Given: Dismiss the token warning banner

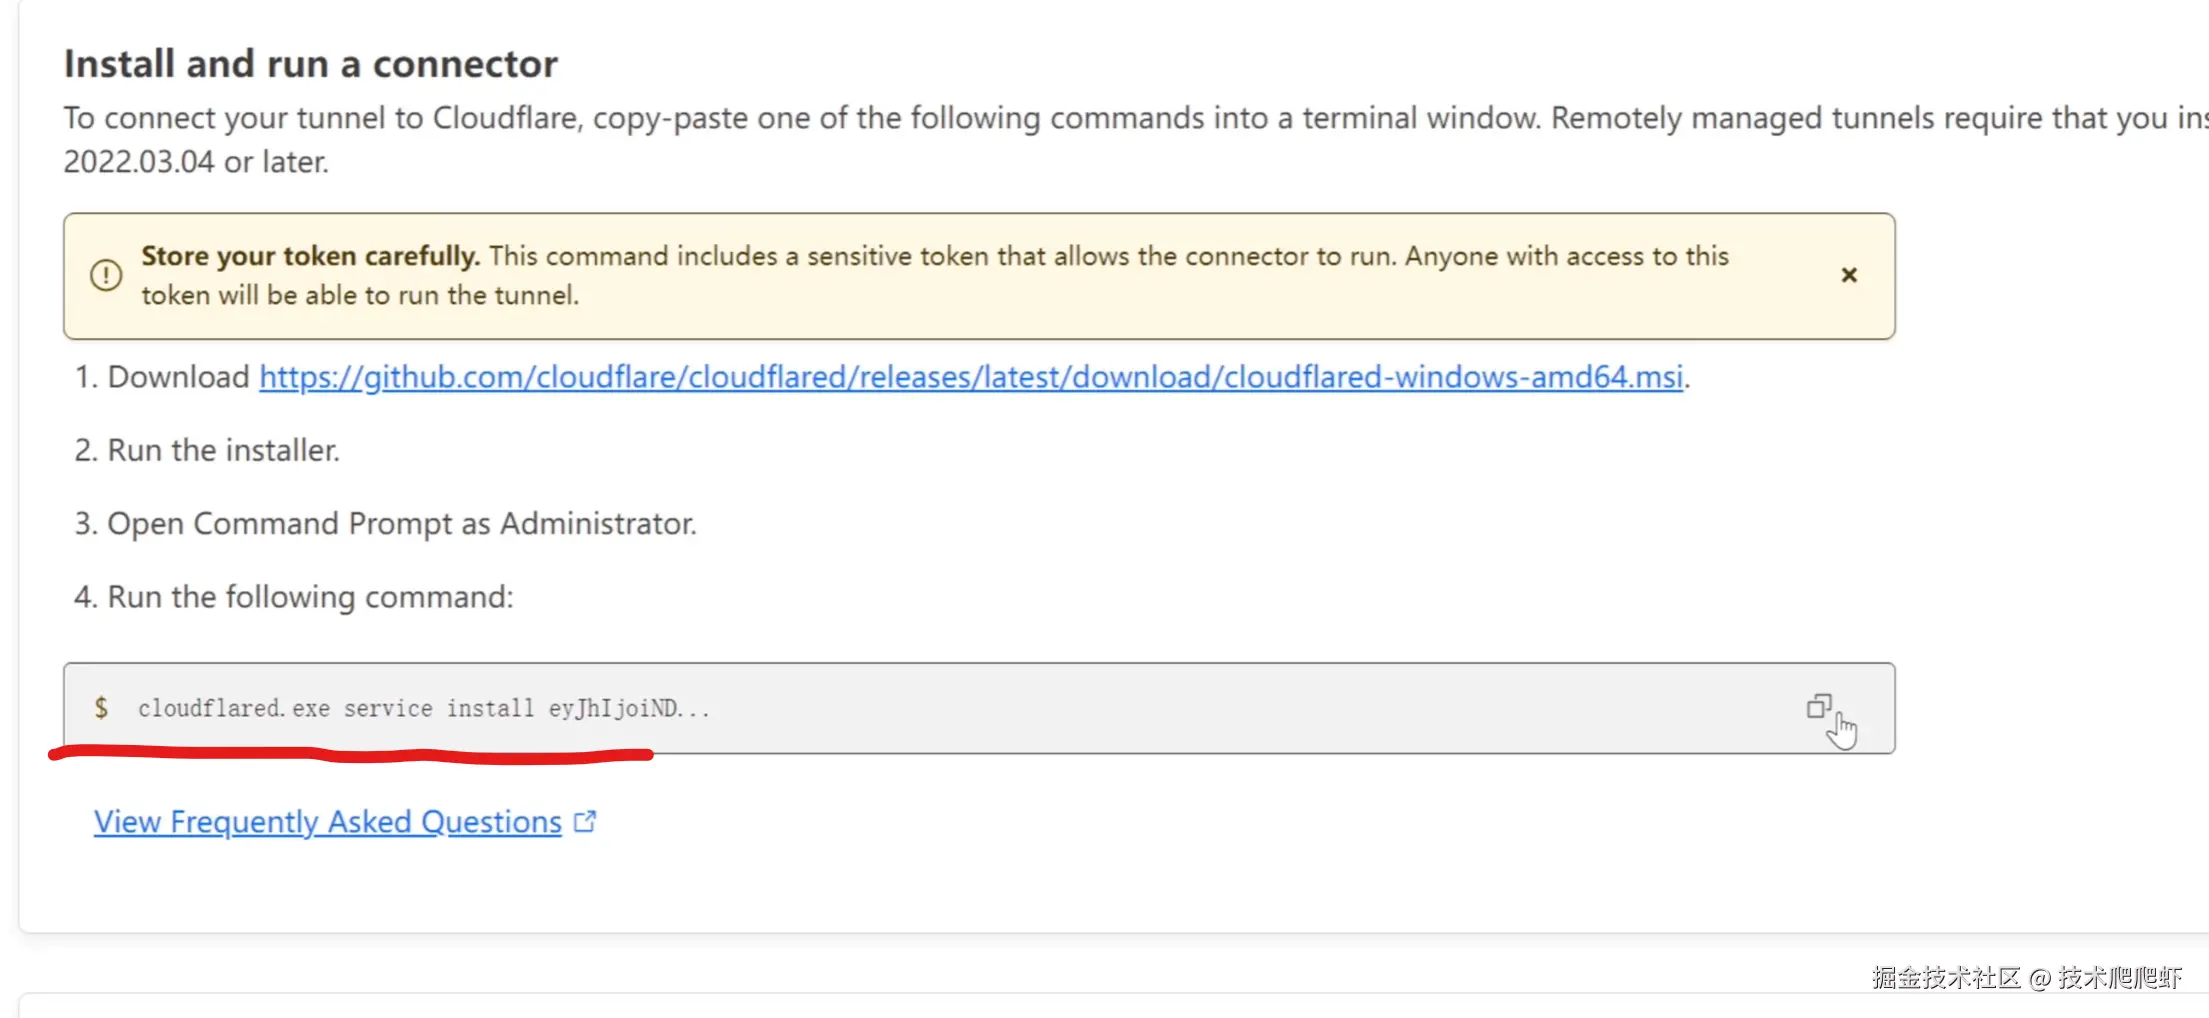Looking at the screenshot, I should click(1849, 275).
